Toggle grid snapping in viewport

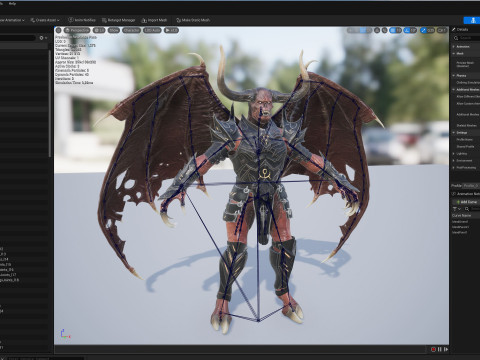point(392,30)
